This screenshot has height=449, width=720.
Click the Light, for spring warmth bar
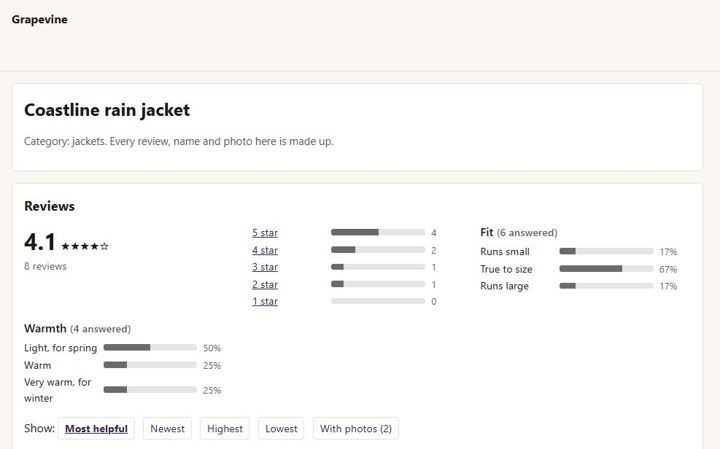coord(150,348)
